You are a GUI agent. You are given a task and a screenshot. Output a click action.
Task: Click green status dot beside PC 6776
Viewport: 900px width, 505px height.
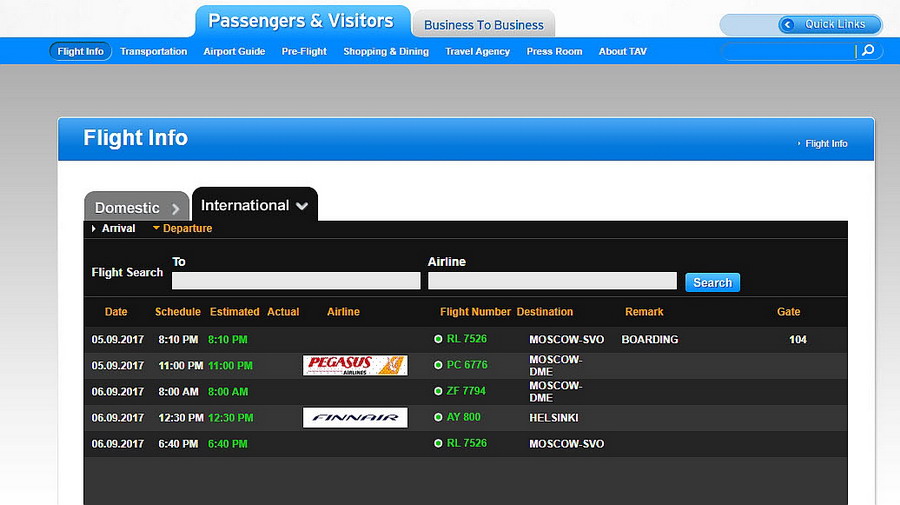438,365
